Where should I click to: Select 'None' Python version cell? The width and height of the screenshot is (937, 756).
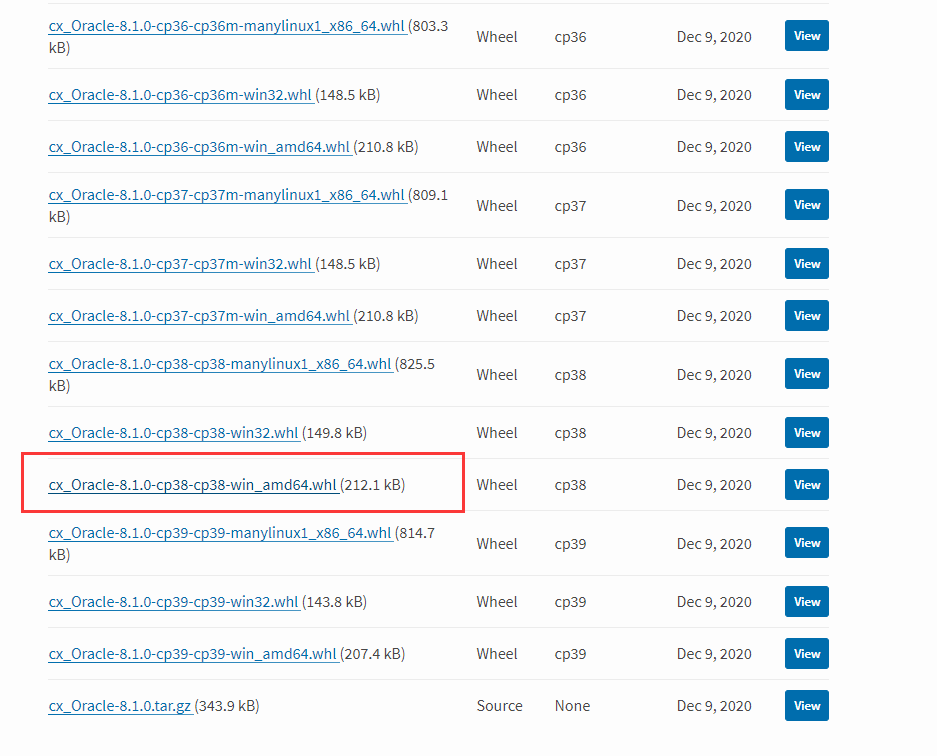click(572, 706)
